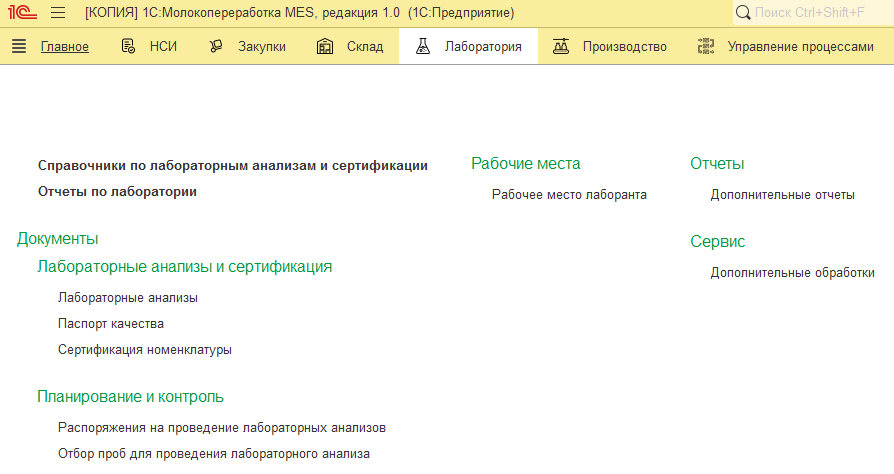Open Распоряжения на проведение лабораторных анализов
This screenshot has height=474, width=894.
[222, 428]
